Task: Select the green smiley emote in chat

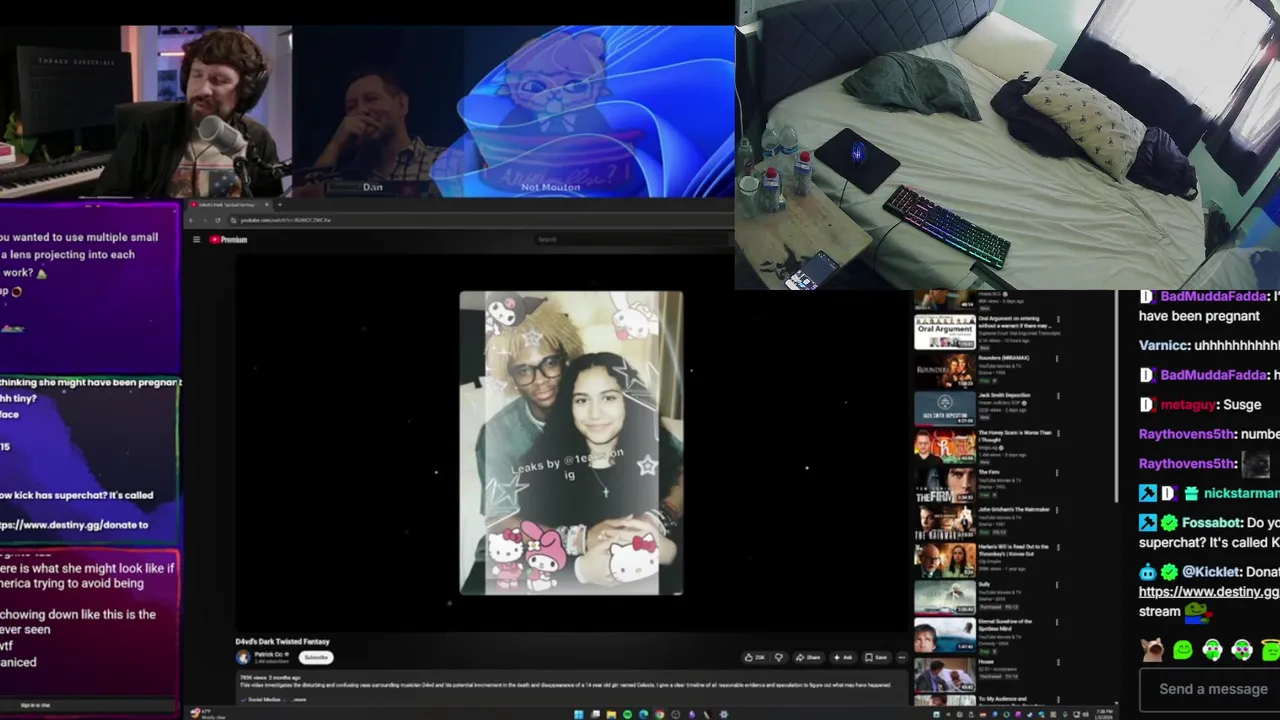Action: (1183, 651)
